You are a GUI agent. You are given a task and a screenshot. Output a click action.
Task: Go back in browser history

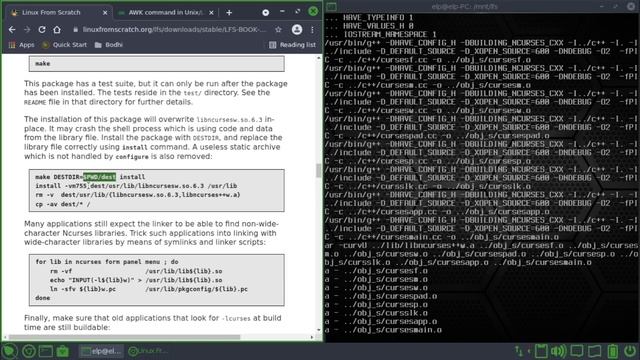(x=12, y=29)
